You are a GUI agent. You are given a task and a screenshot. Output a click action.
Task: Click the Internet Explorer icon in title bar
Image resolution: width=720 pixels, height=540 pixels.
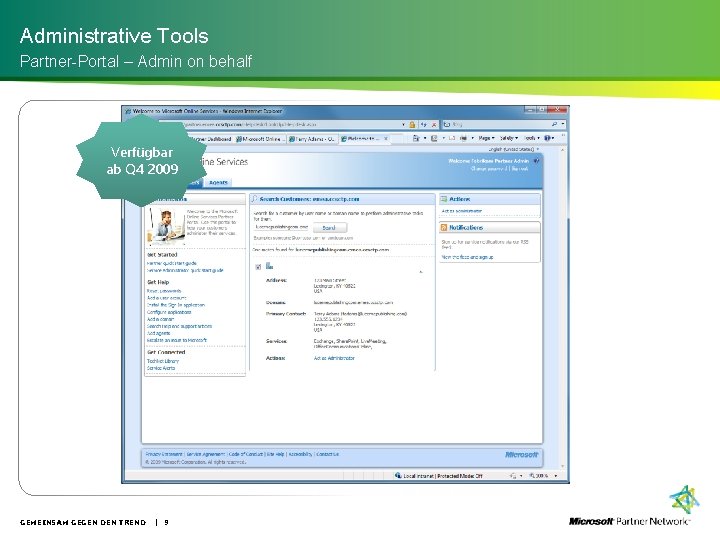(x=128, y=111)
